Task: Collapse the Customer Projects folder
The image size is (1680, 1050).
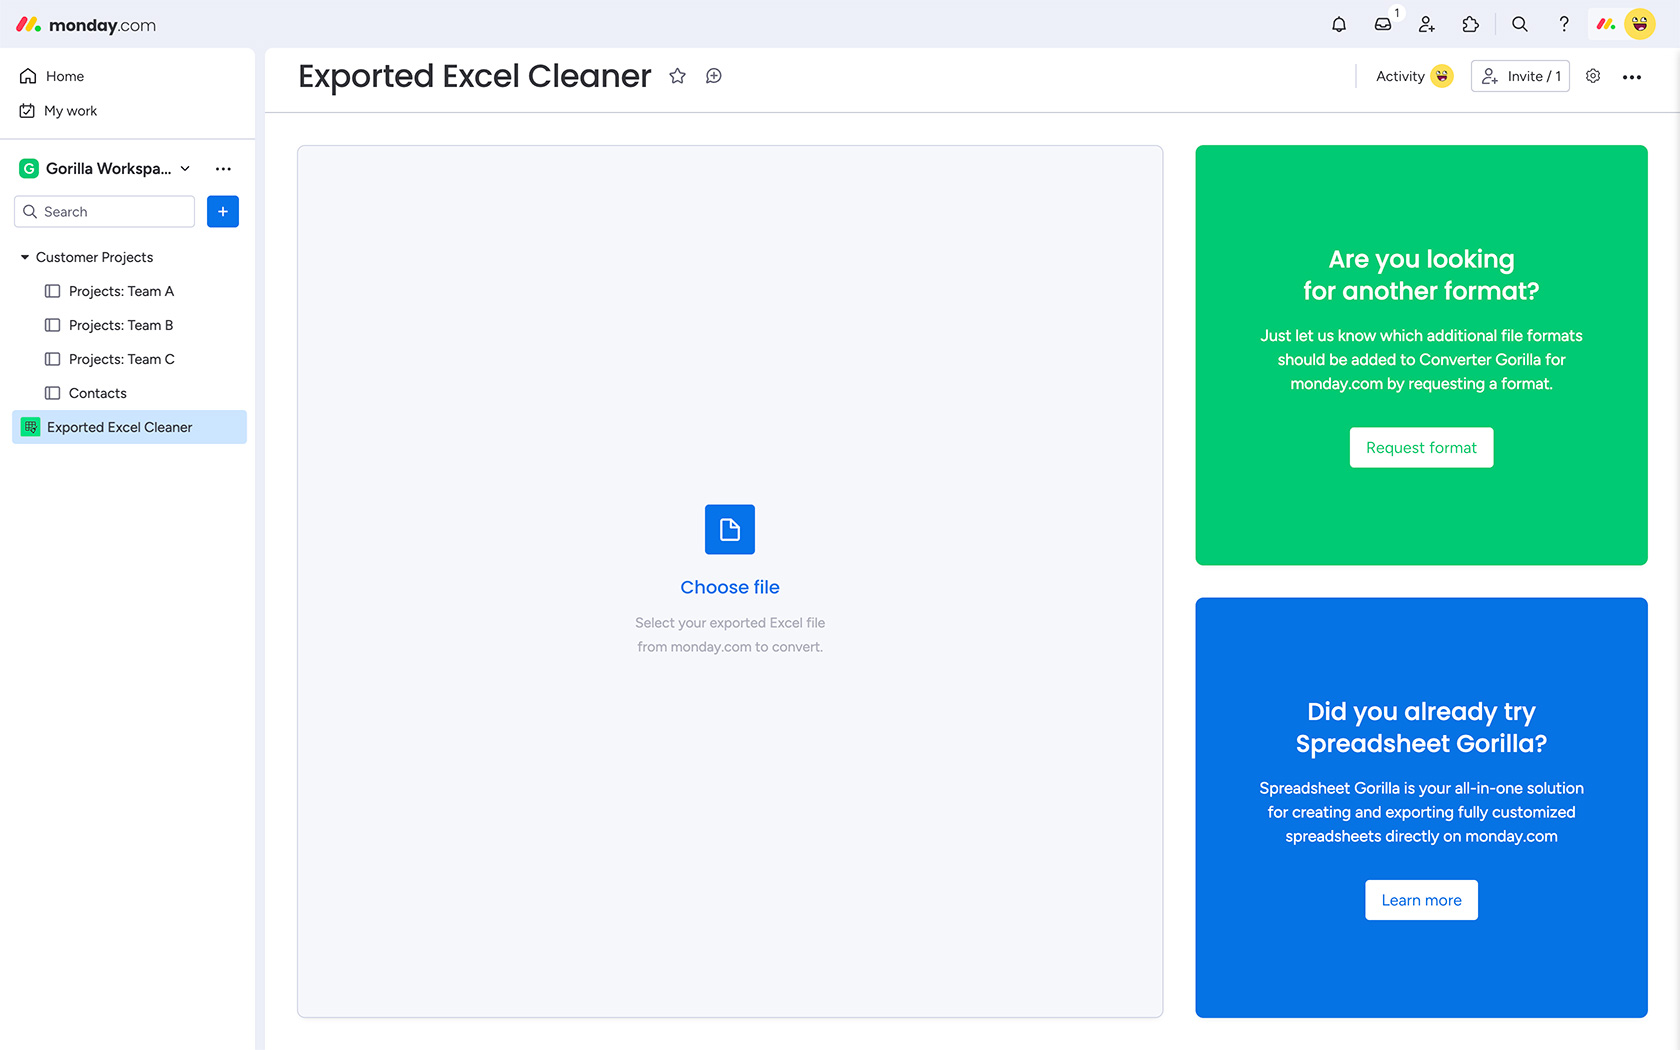Action: (25, 257)
